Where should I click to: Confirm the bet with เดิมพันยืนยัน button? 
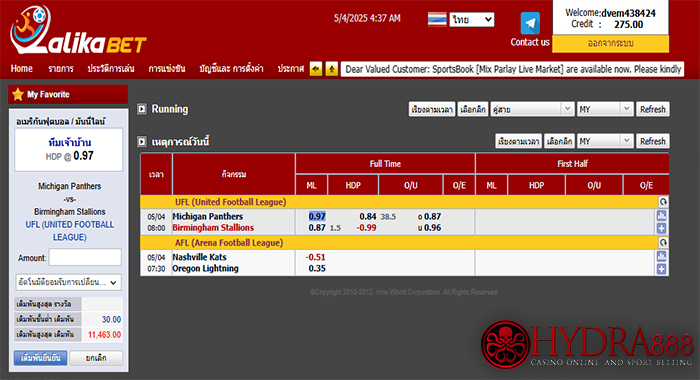40,358
